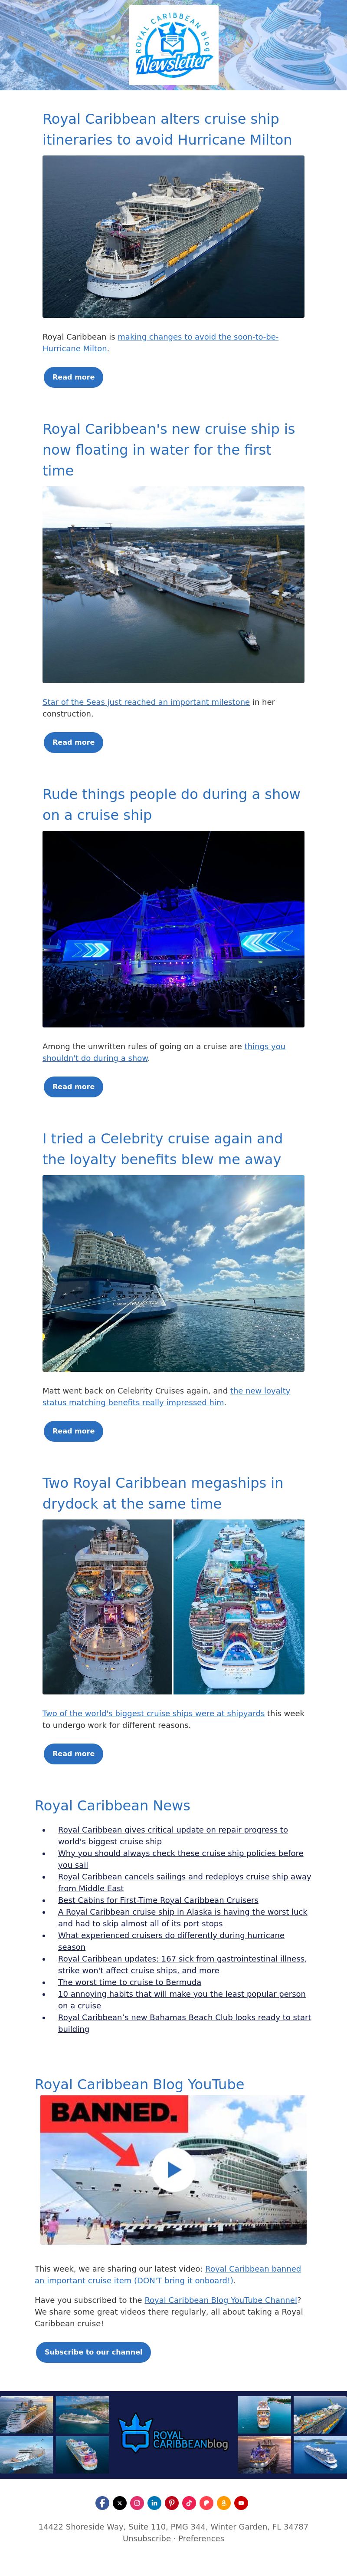The image size is (347, 2576).
Task: Read more about Hurricane Milton itineraries
Action: point(73,377)
